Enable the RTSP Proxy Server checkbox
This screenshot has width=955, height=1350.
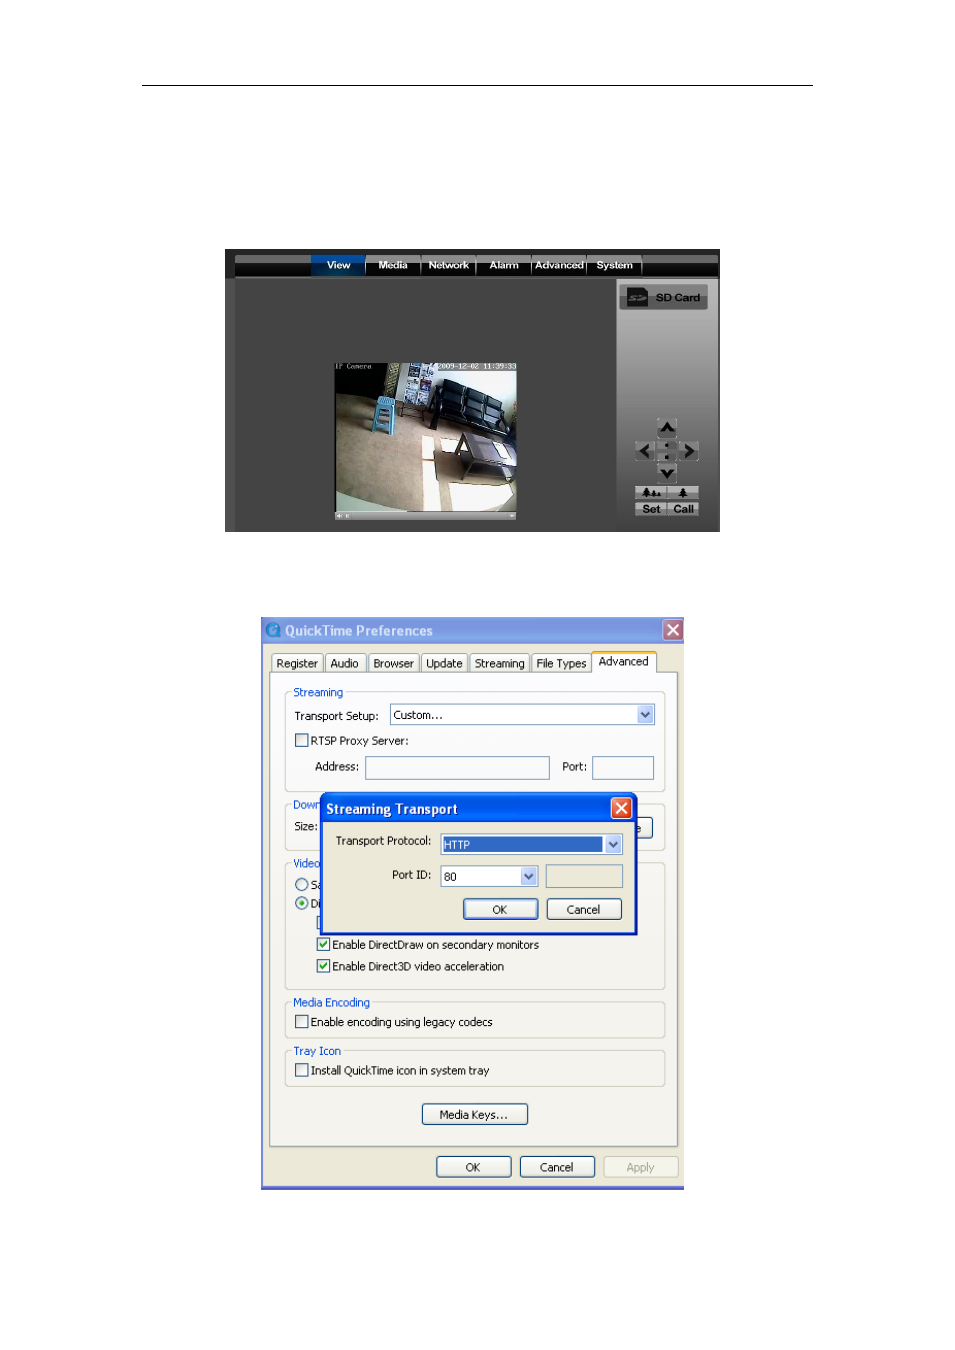(301, 741)
